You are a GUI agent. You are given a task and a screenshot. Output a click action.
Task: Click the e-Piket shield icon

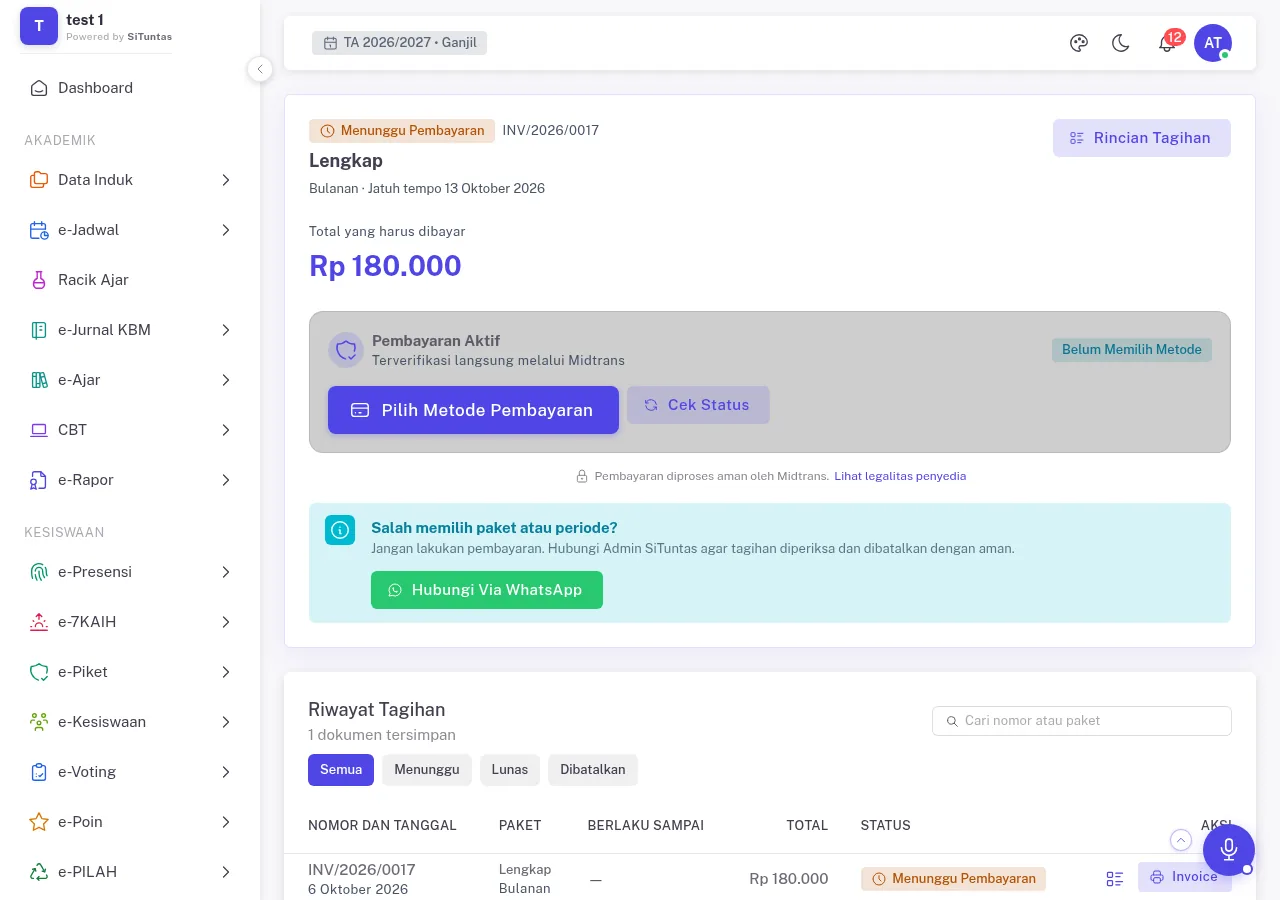tap(39, 672)
